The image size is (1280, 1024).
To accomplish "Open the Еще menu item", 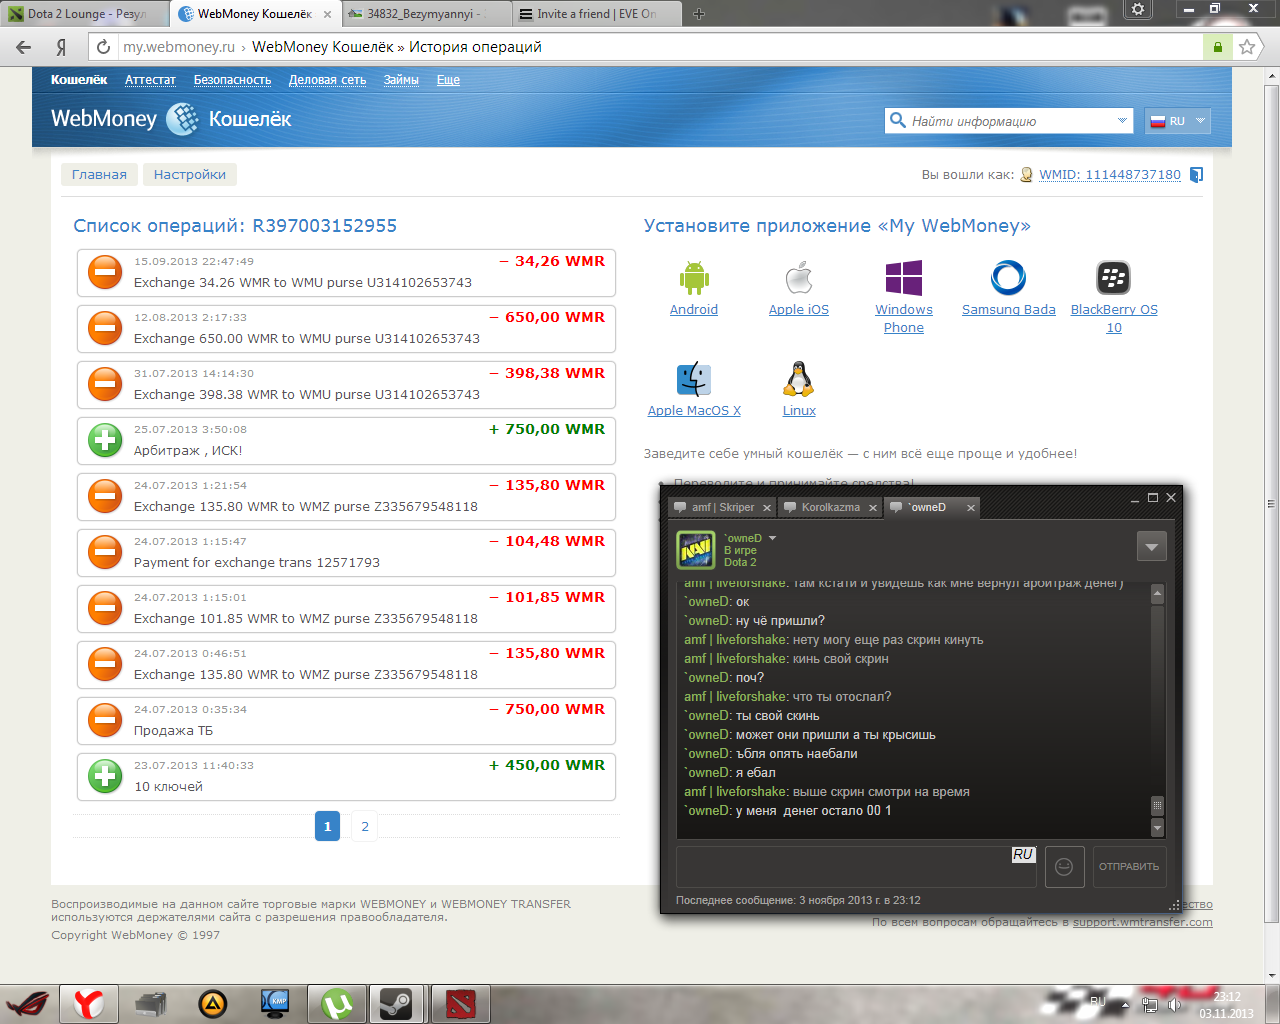I will pyautogui.click(x=448, y=80).
